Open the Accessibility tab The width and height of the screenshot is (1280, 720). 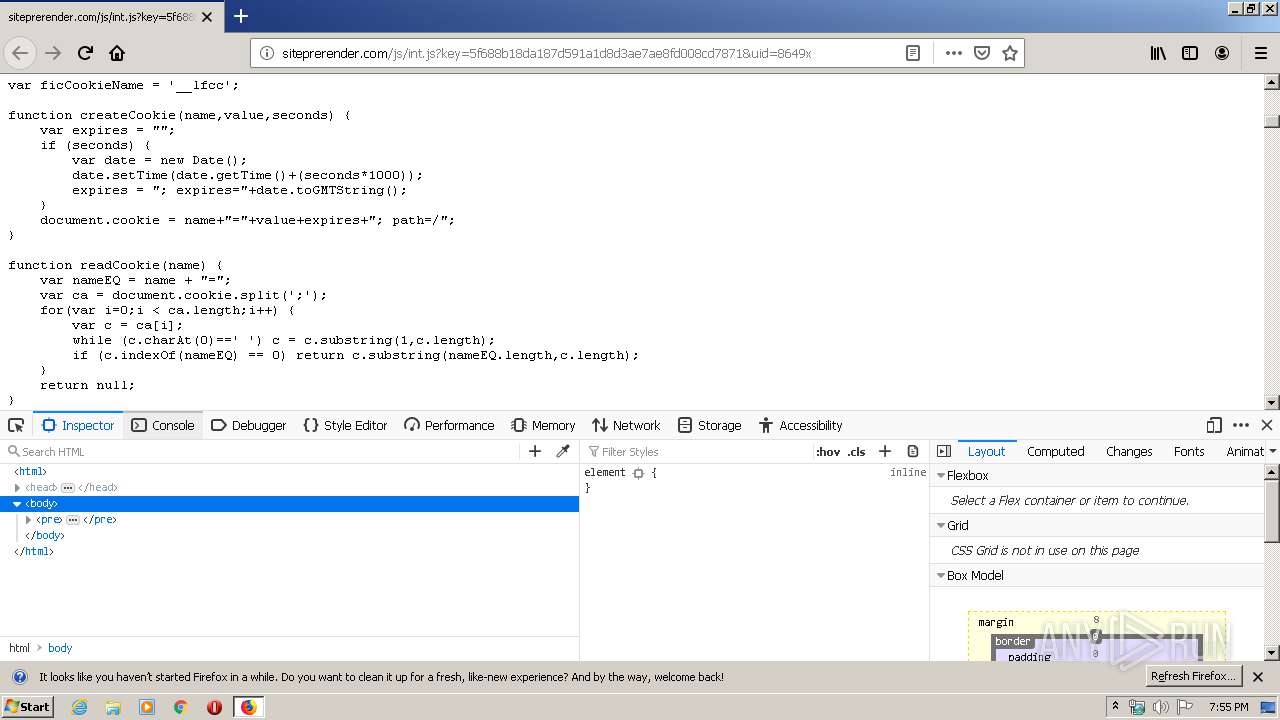click(x=800, y=425)
